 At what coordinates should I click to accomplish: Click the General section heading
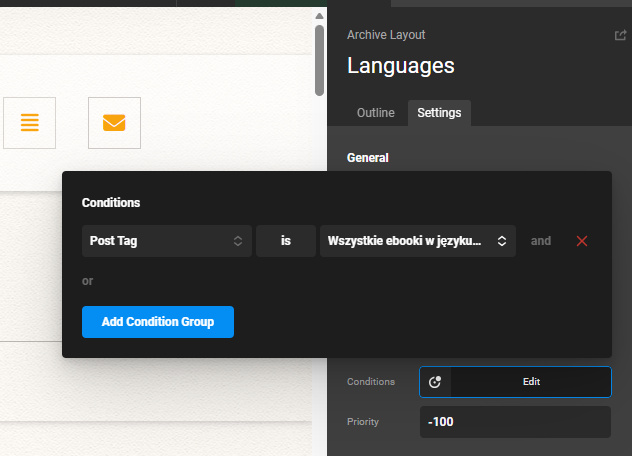[367, 158]
